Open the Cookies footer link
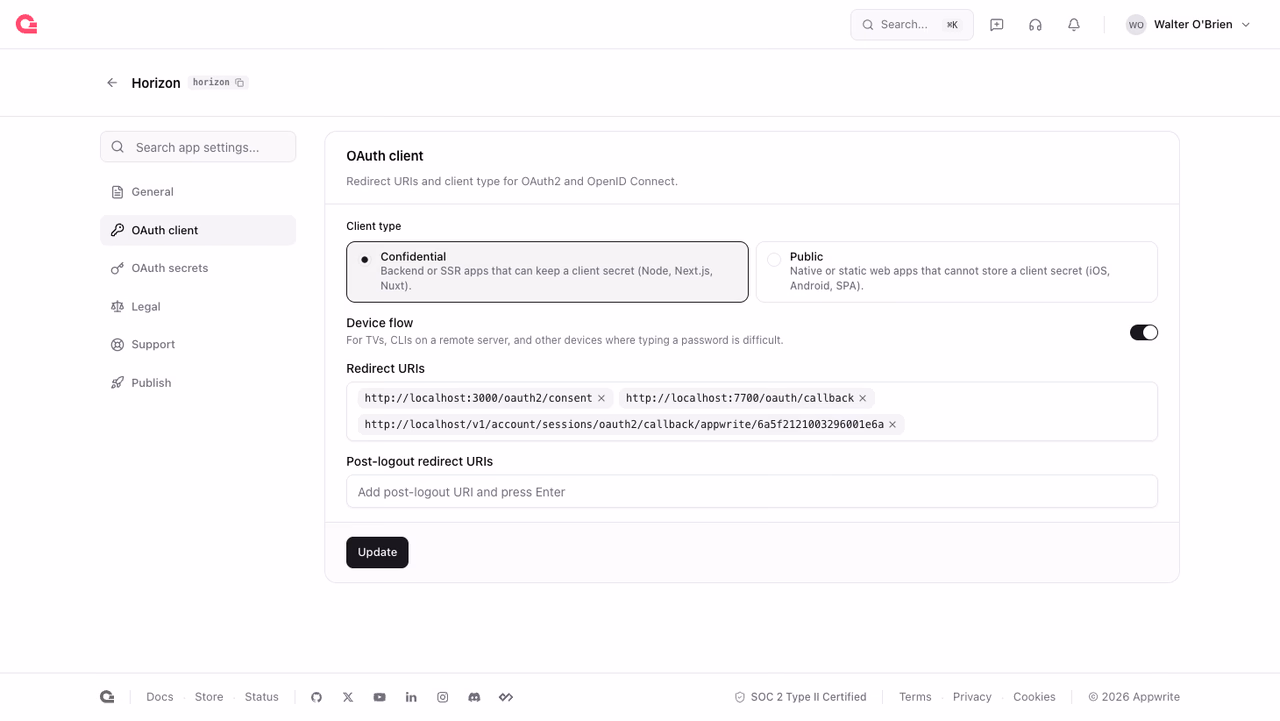The height and width of the screenshot is (721, 1280). (x=1034, y=697)
